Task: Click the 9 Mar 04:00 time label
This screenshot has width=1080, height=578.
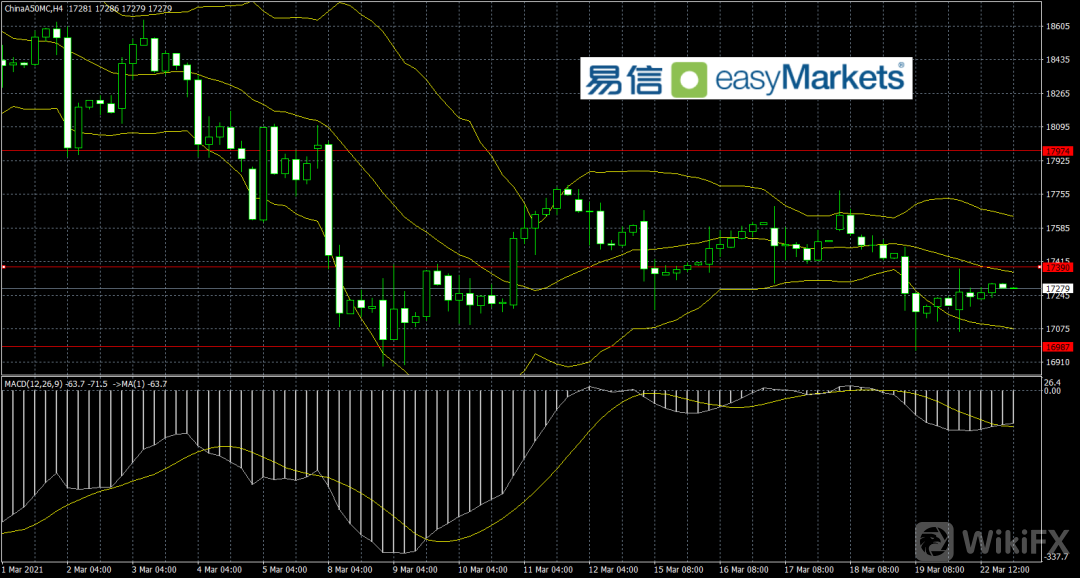Action: tap(417, 570)
